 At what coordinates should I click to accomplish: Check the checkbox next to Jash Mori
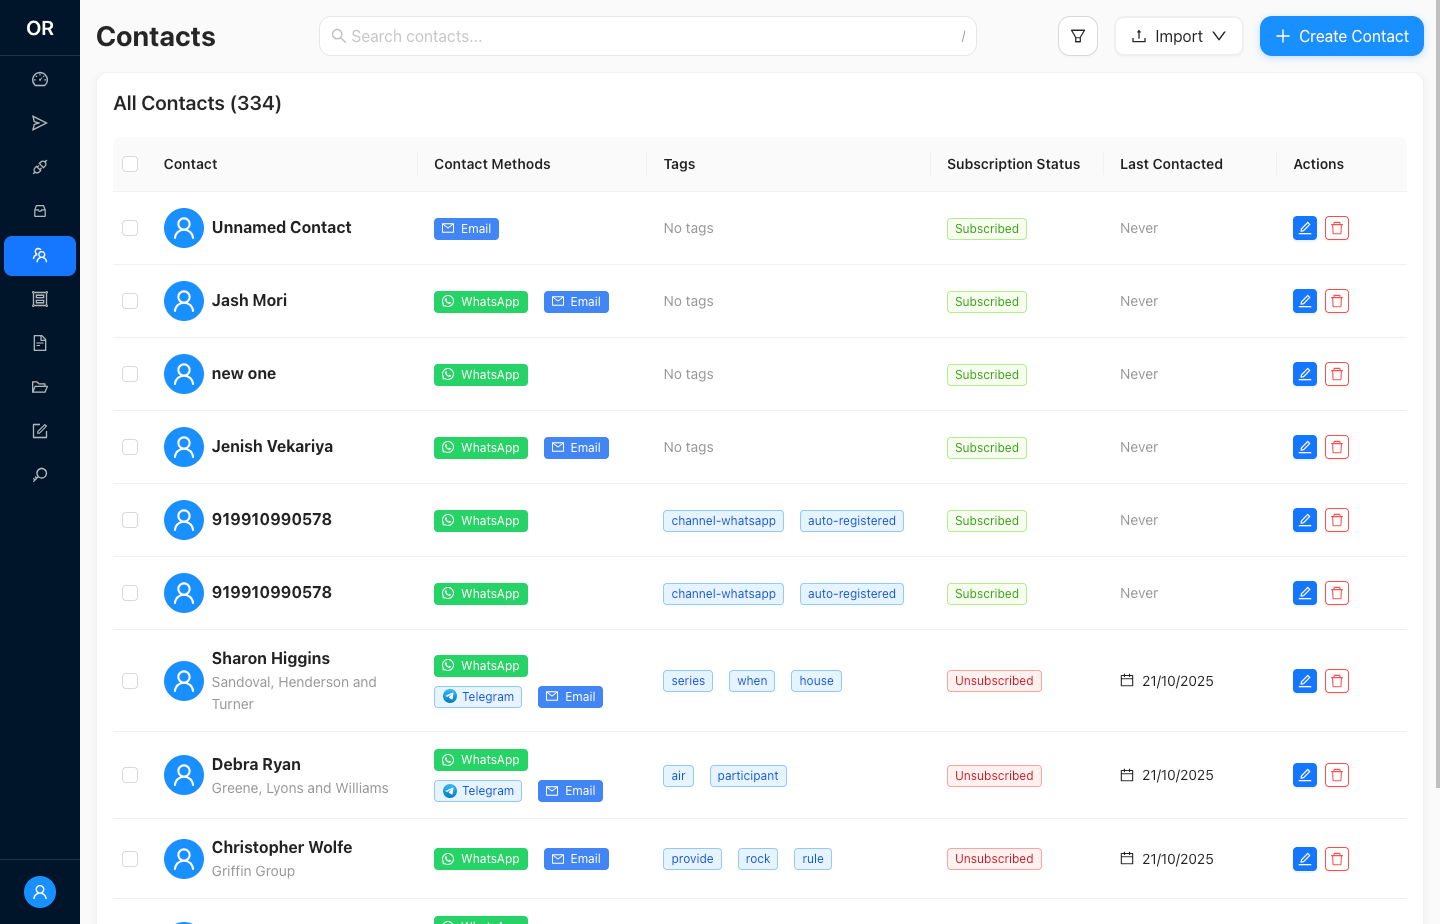130,300
